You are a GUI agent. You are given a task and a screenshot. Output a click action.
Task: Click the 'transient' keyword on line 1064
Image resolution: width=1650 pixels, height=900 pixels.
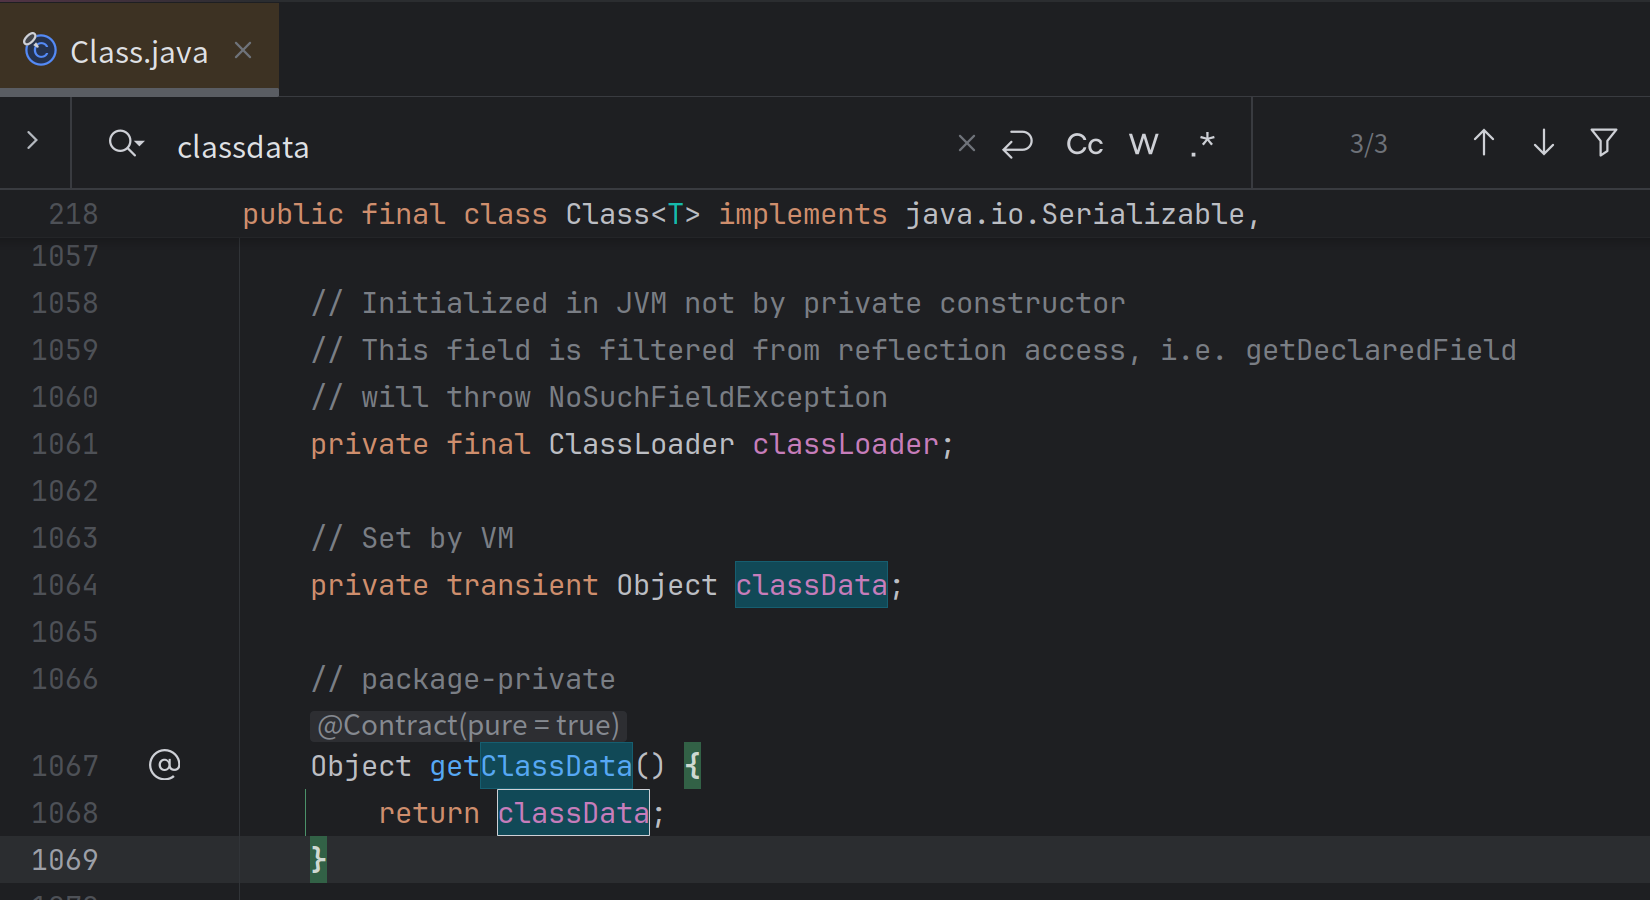point(522,585)
